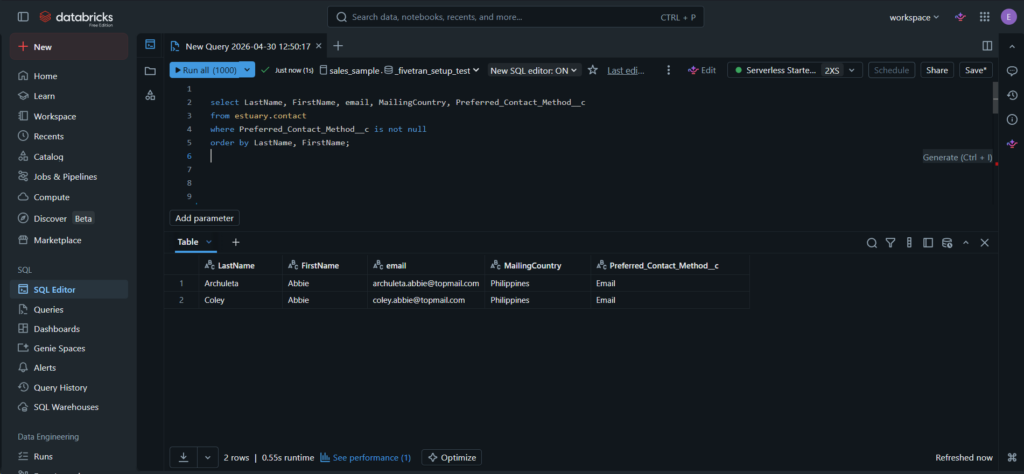Image resolution: width=1024 pixels, height=474 pixels.
Task: Click the search data and notebooks field
Action: (515, 17)
